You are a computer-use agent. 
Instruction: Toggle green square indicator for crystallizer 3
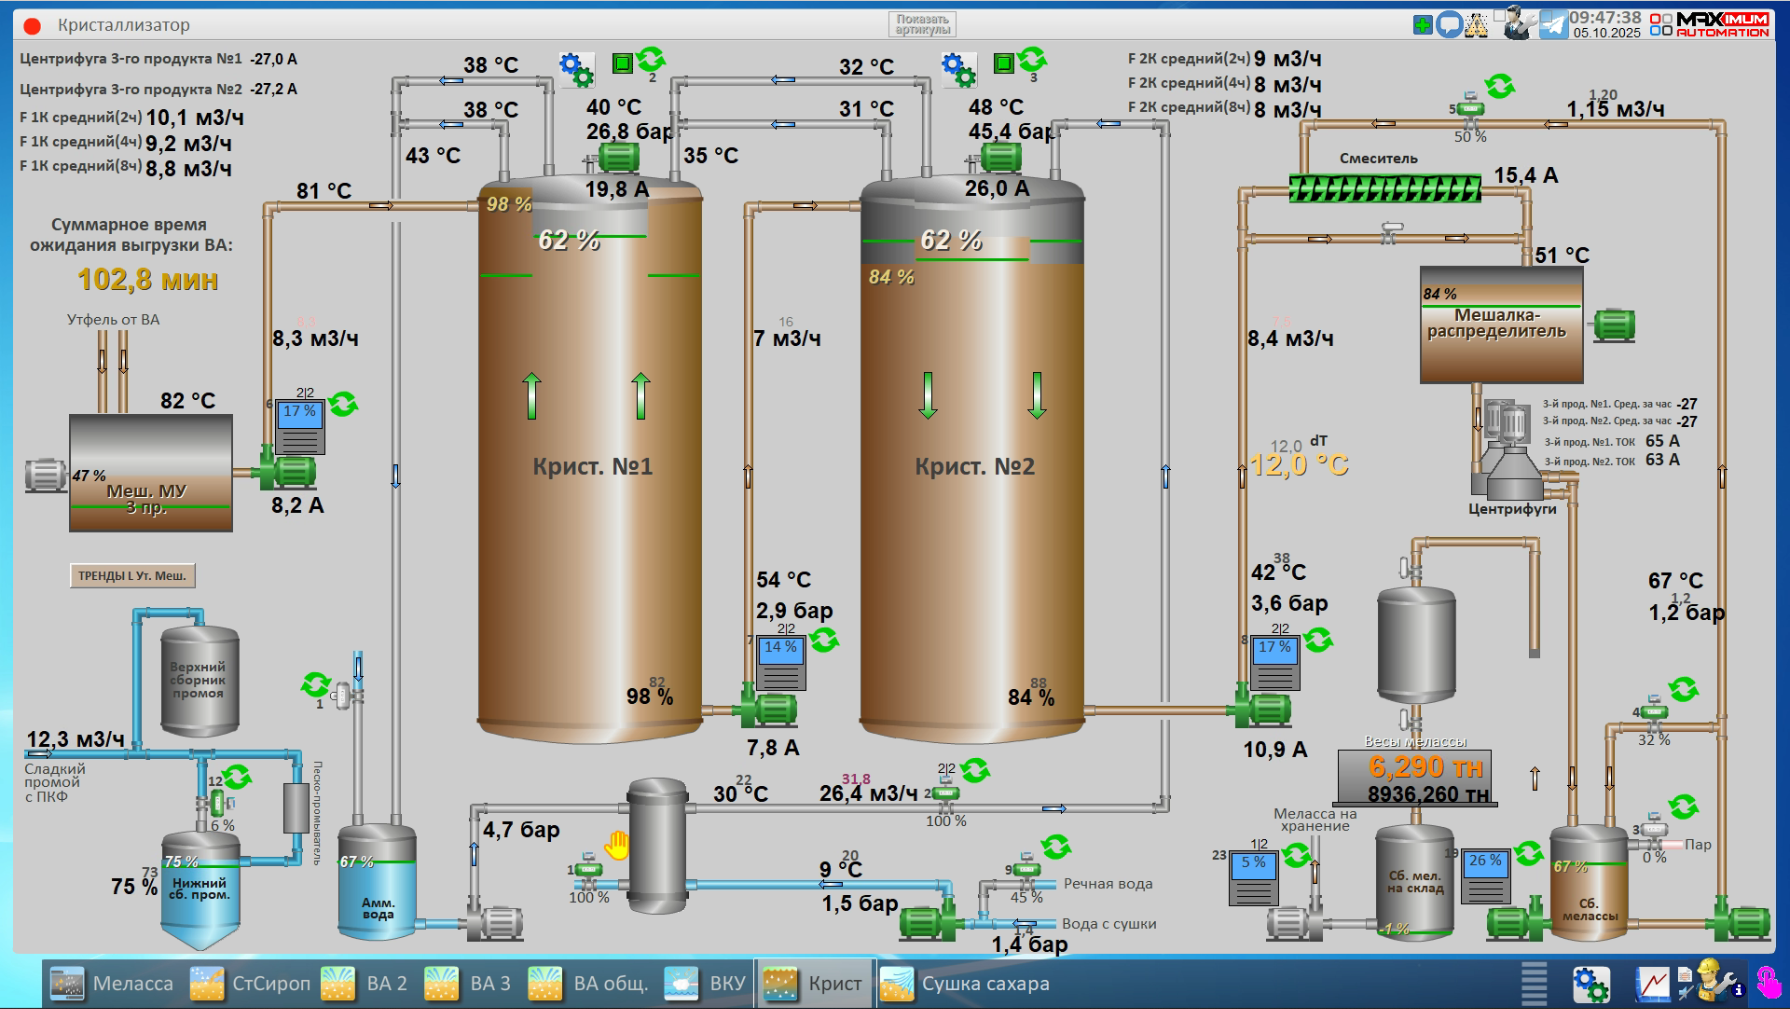[1004, 64]
